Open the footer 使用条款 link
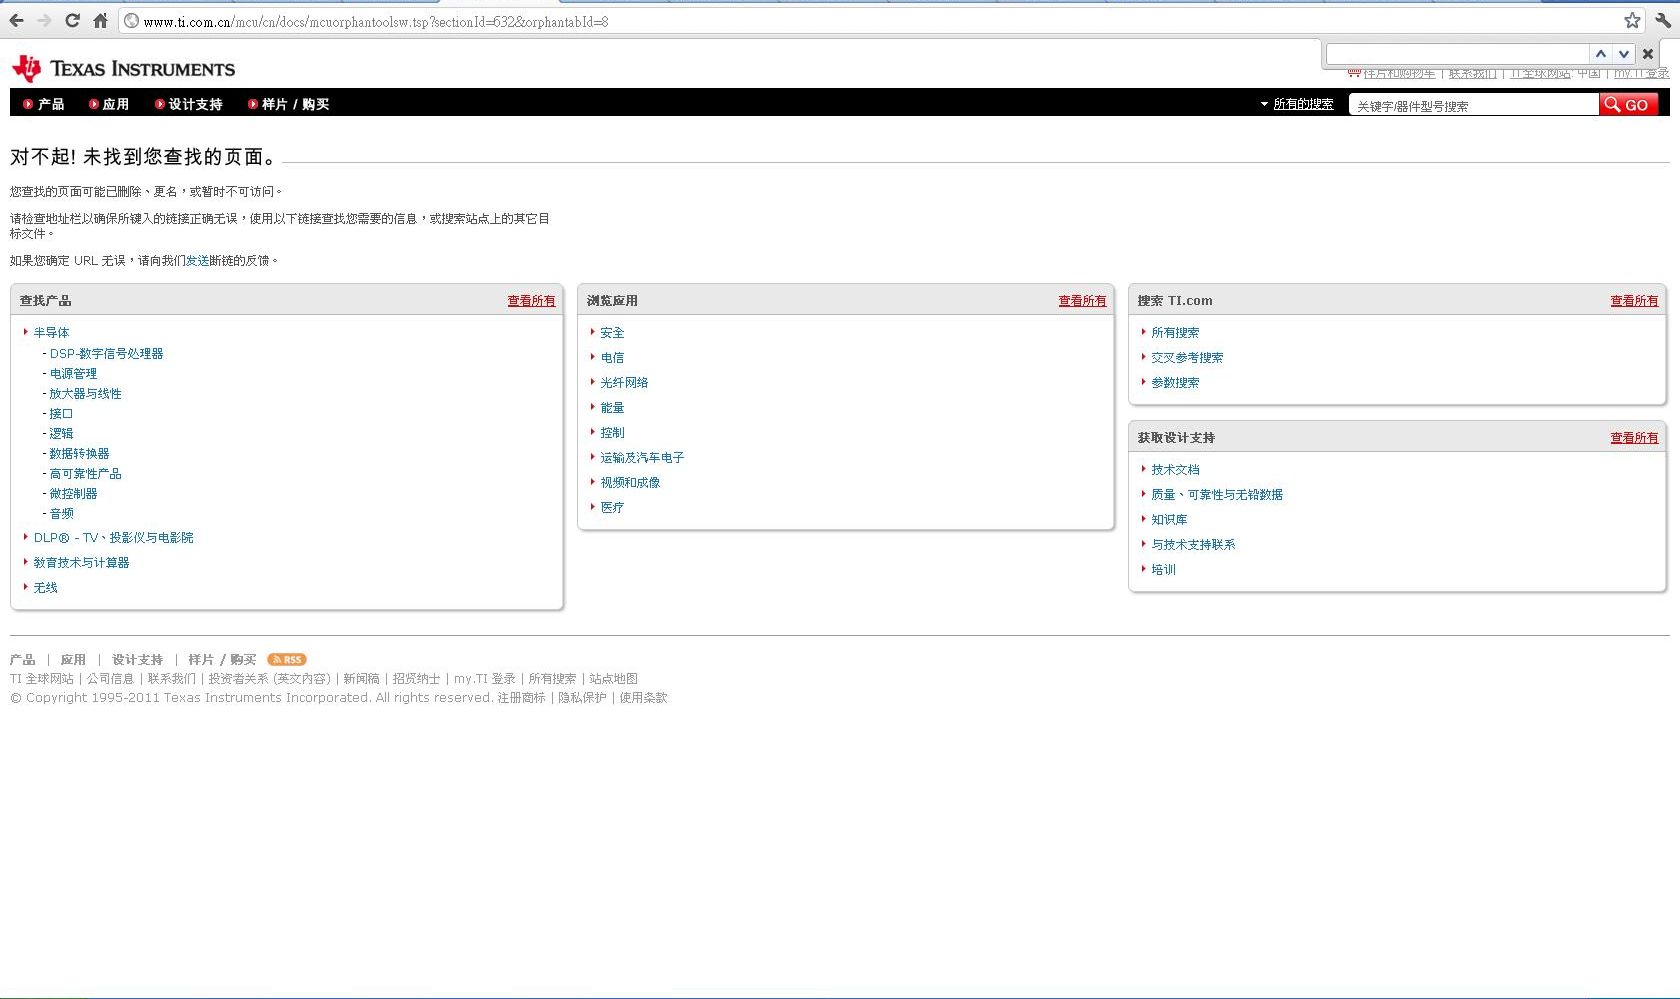 point(643,698)
